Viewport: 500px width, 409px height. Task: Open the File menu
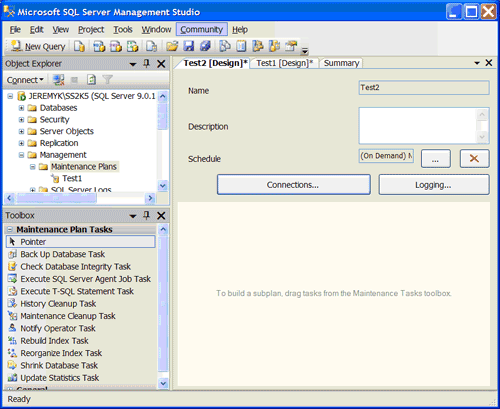point(15,30)
